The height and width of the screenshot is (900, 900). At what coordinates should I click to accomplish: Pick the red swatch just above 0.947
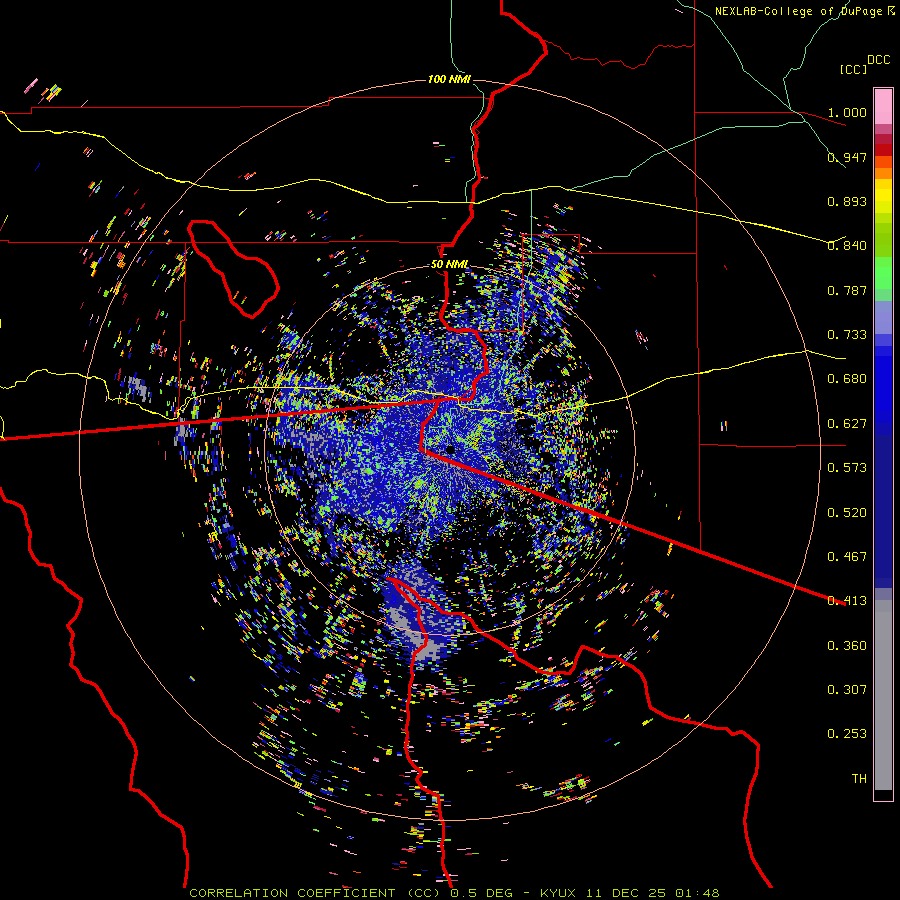click(883, 149)
